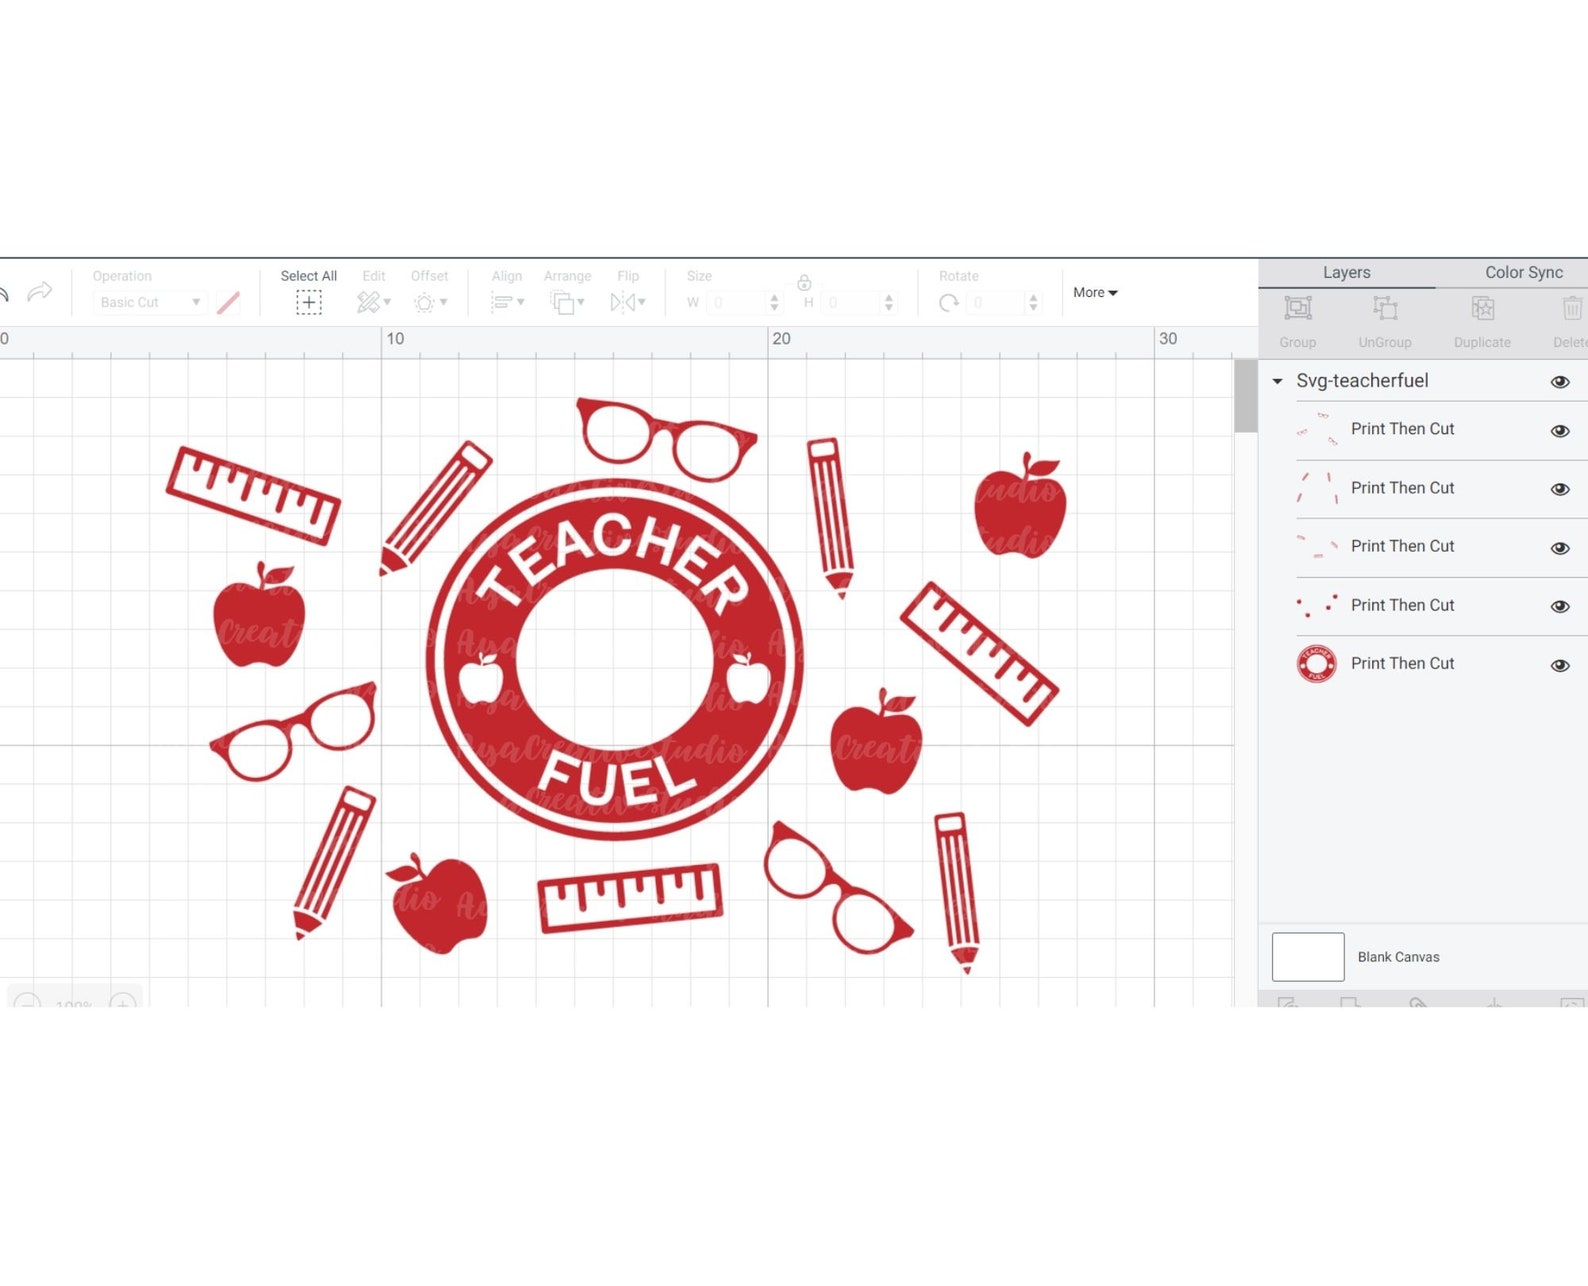Select the top-right apple graphic on canvas

pyautogui.click(x=1020, y=506)
